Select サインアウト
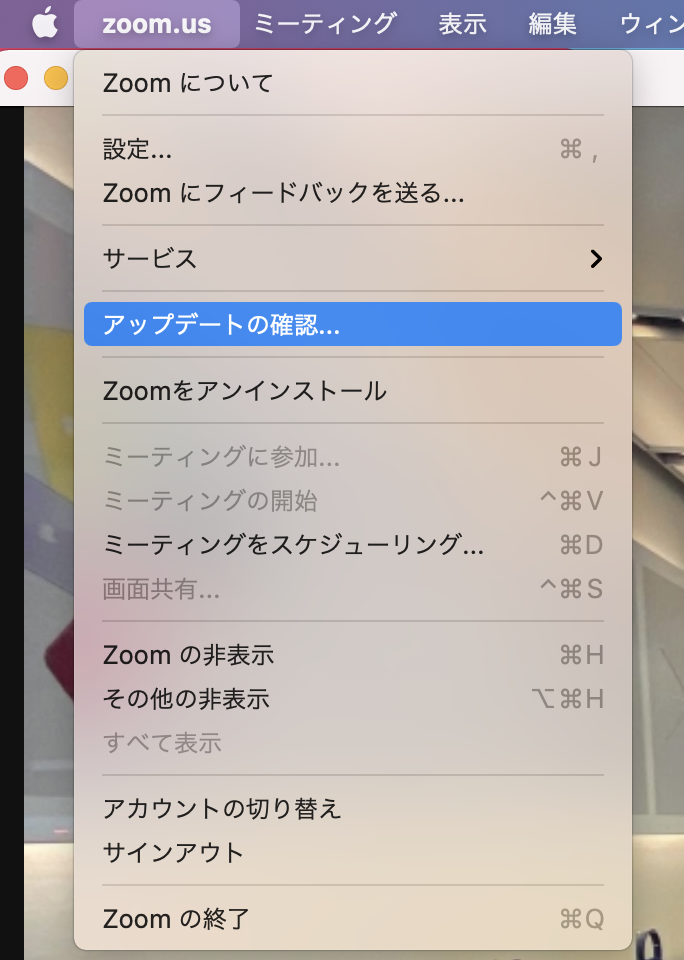The width and height of the screenshot is (684, 960). pos(353,852)
